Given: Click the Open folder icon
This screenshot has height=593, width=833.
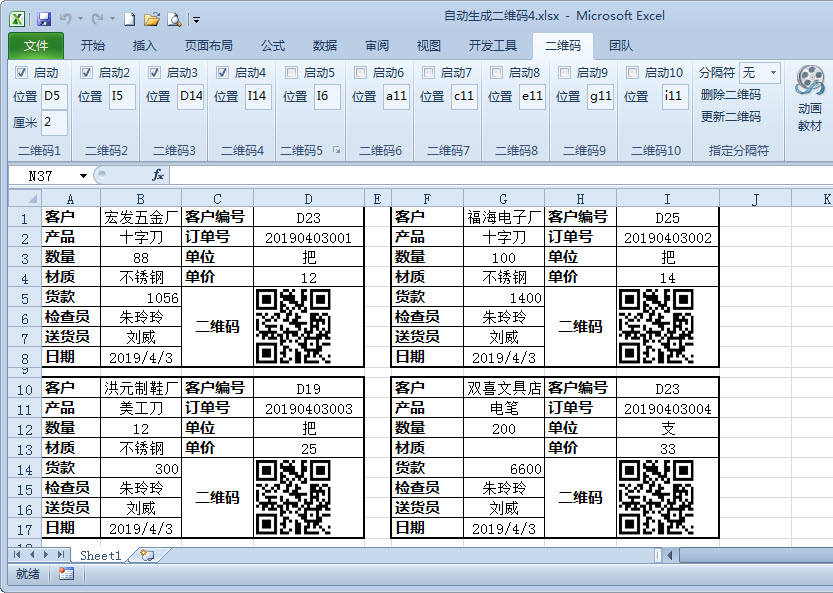Looking at the screenshot, I should (x=152, y=20).
